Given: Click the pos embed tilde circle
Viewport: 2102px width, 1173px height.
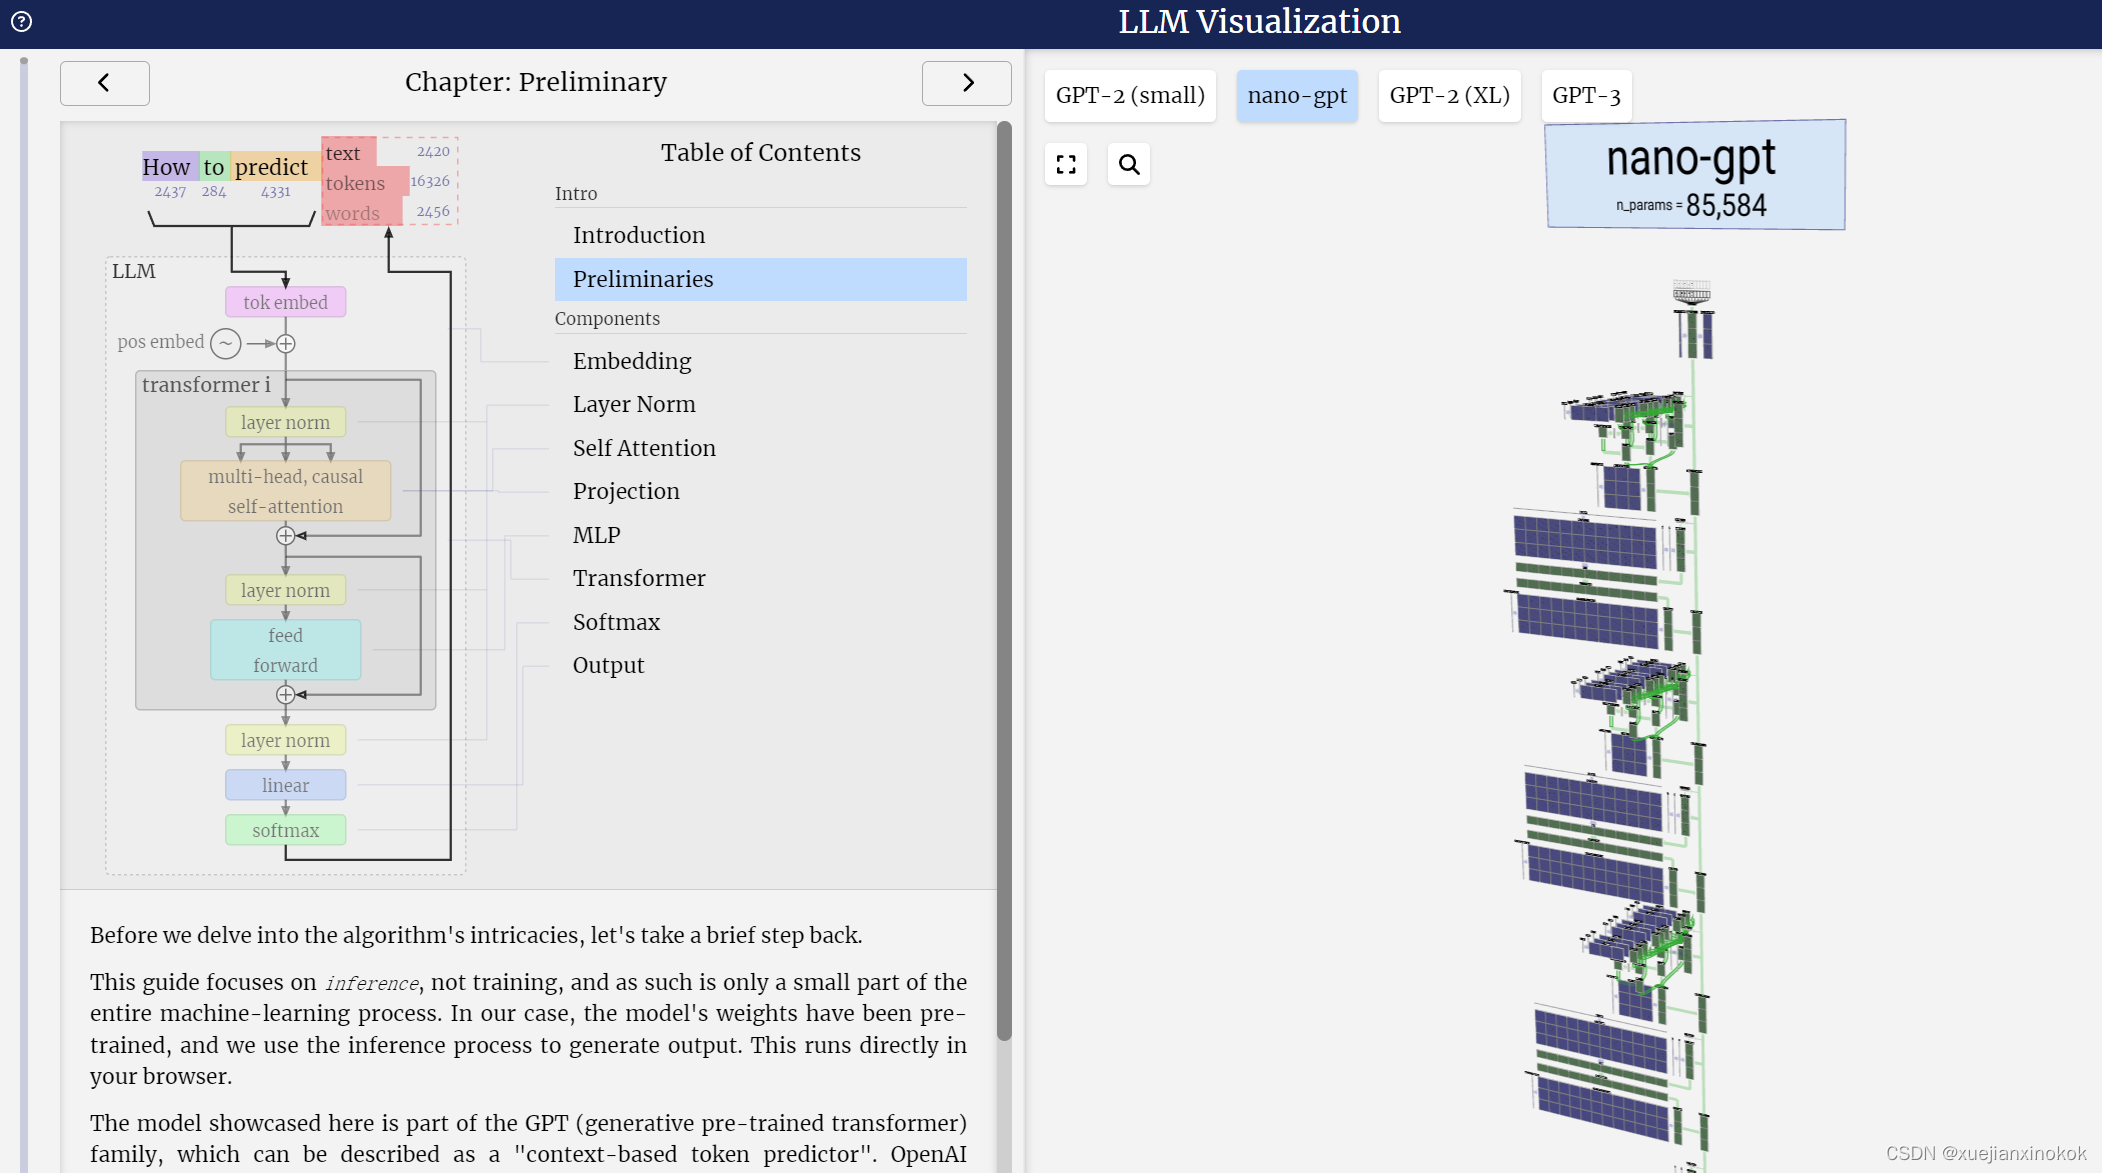Looking at the screenshot, I should point(226,343).
